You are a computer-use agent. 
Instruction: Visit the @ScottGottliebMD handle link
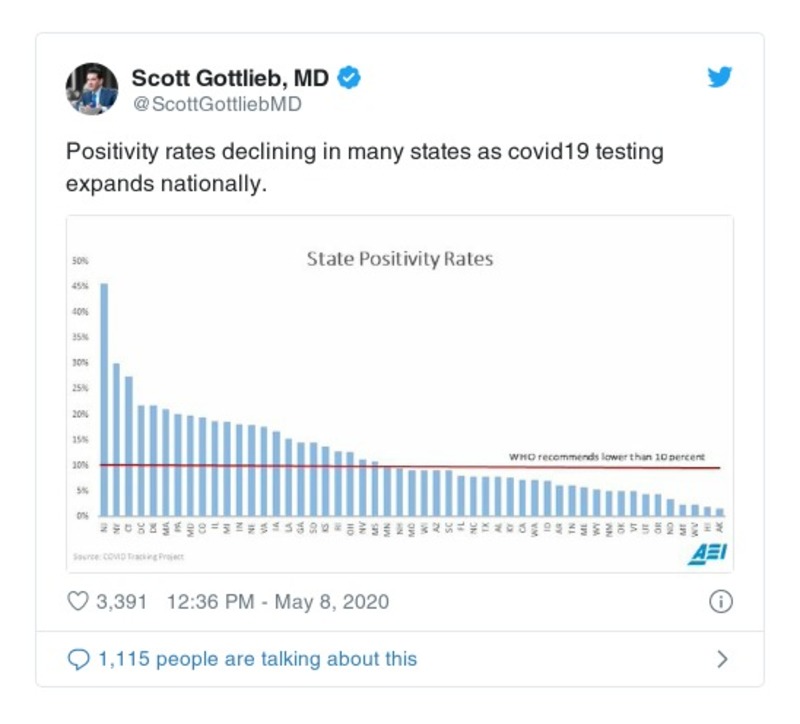(216, 104)
